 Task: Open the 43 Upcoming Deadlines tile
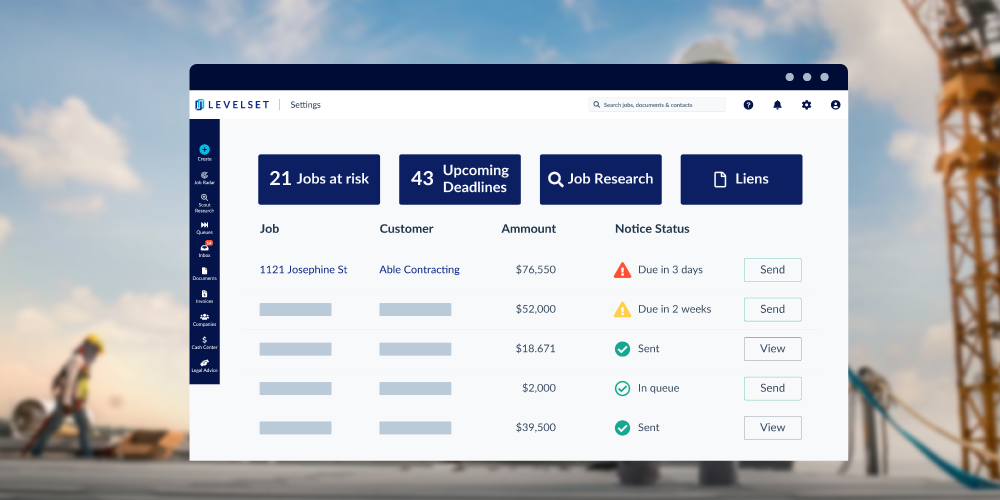(x=460, y=179)
